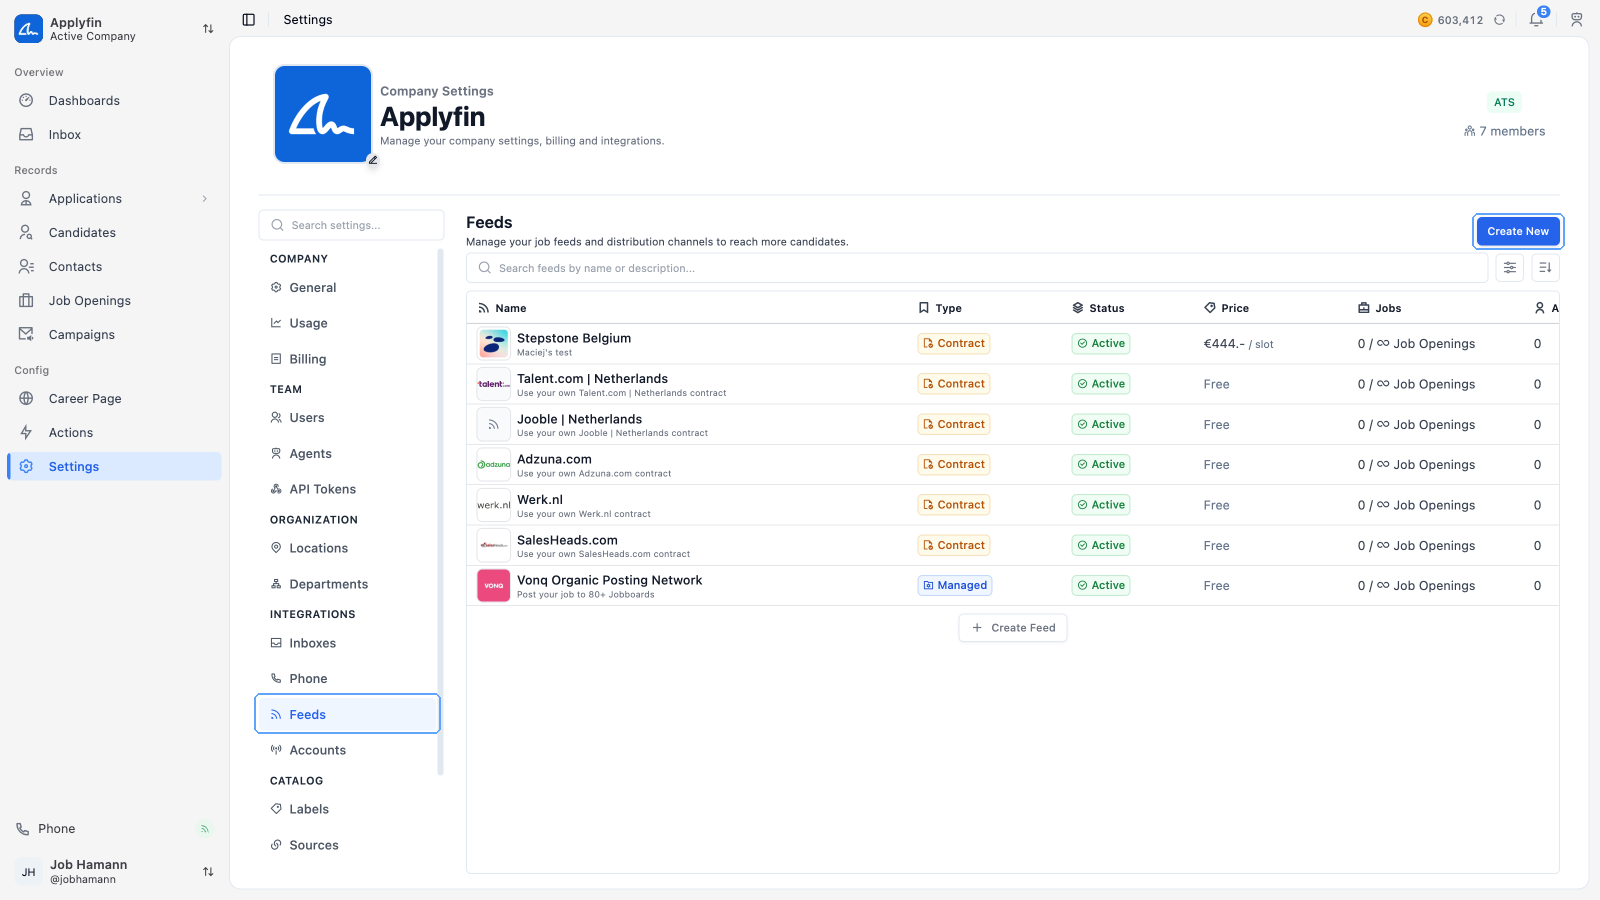Open feed filter options icon

(x=1510, y=268)
